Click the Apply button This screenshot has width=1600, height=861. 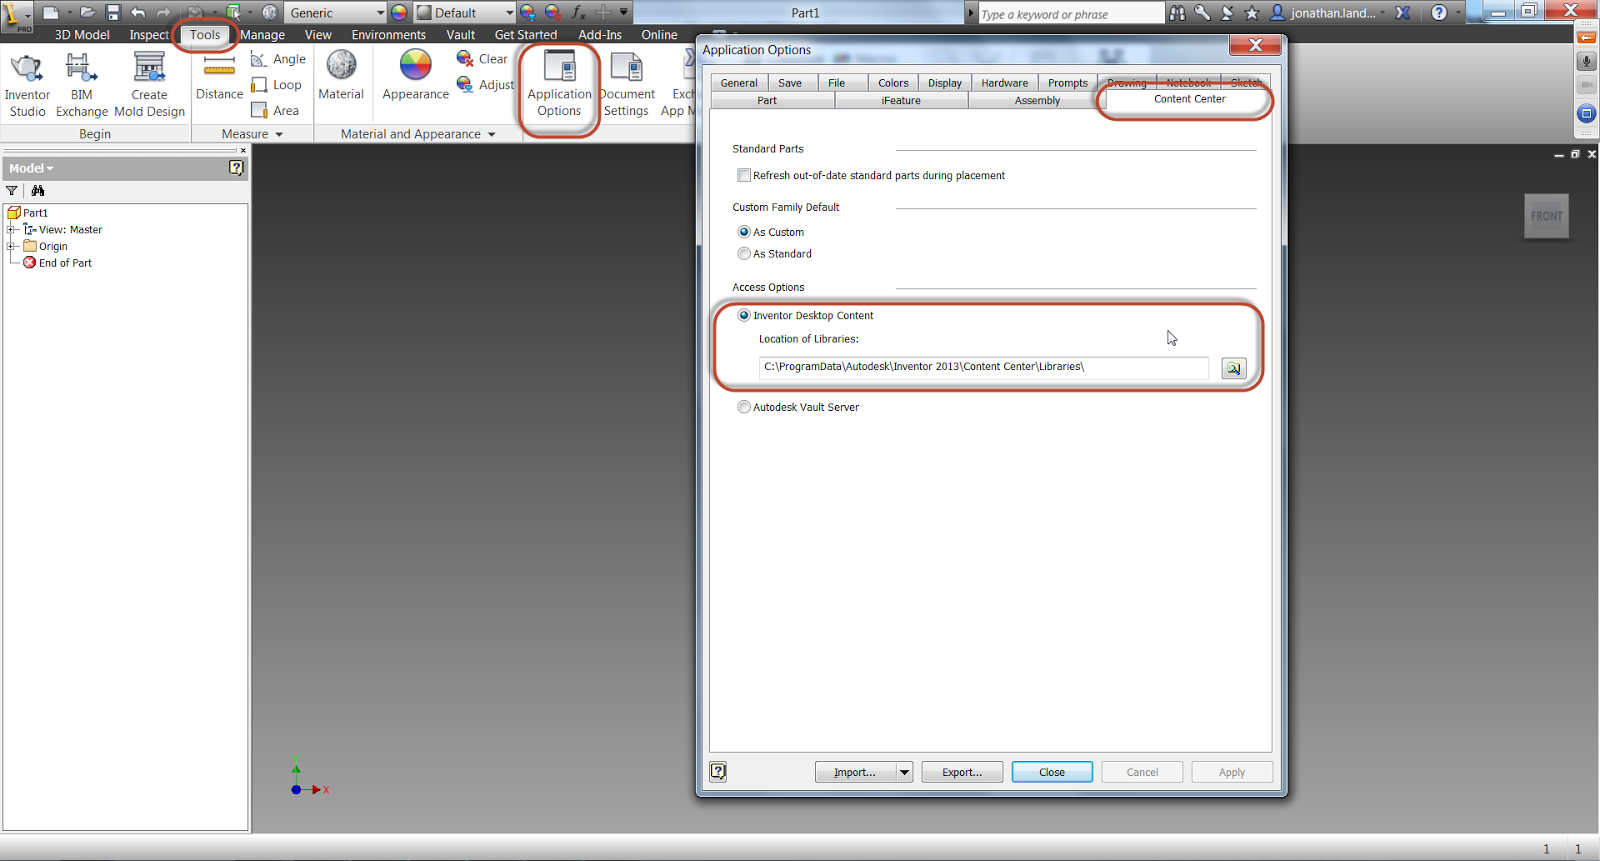pos(1232,772)
